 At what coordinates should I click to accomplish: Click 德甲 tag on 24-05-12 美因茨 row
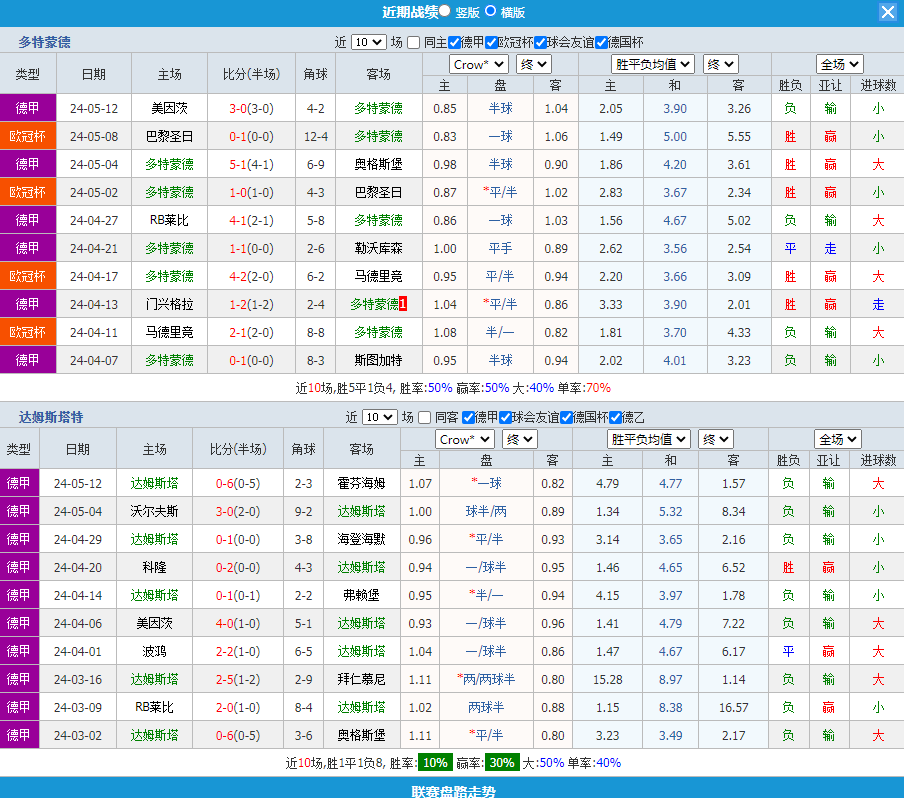(28, 108)
